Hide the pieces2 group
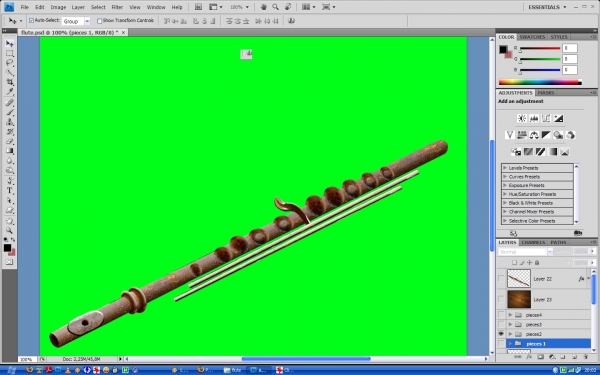This screenshot has width=600, height=375. (x=501, y=334)
